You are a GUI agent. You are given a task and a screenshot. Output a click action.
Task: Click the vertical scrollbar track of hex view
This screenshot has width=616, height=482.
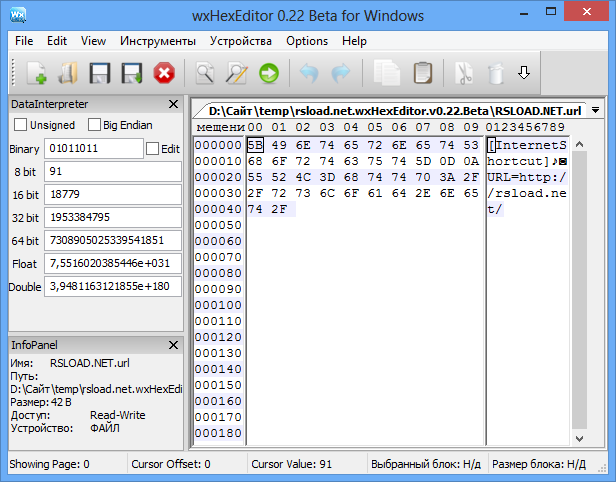(579, 291)
